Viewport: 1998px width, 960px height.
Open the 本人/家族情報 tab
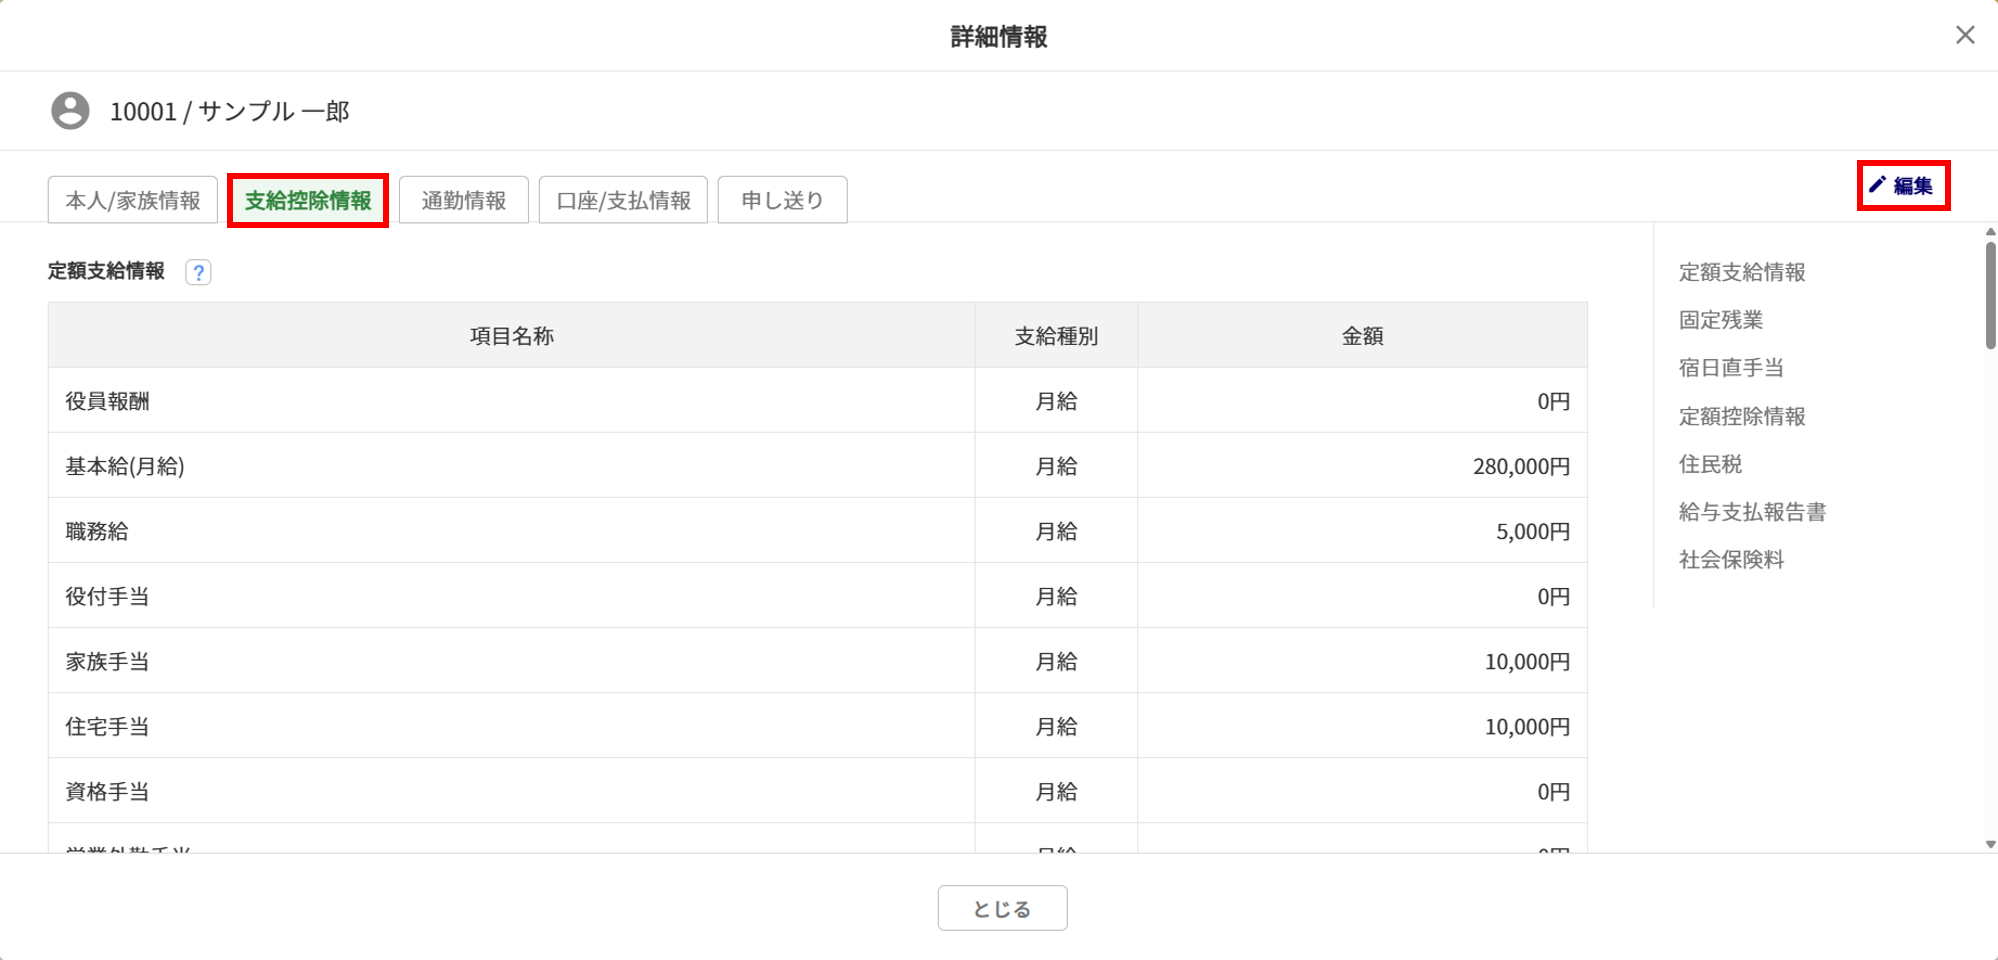pyautogui.click(x=133, y=200)
